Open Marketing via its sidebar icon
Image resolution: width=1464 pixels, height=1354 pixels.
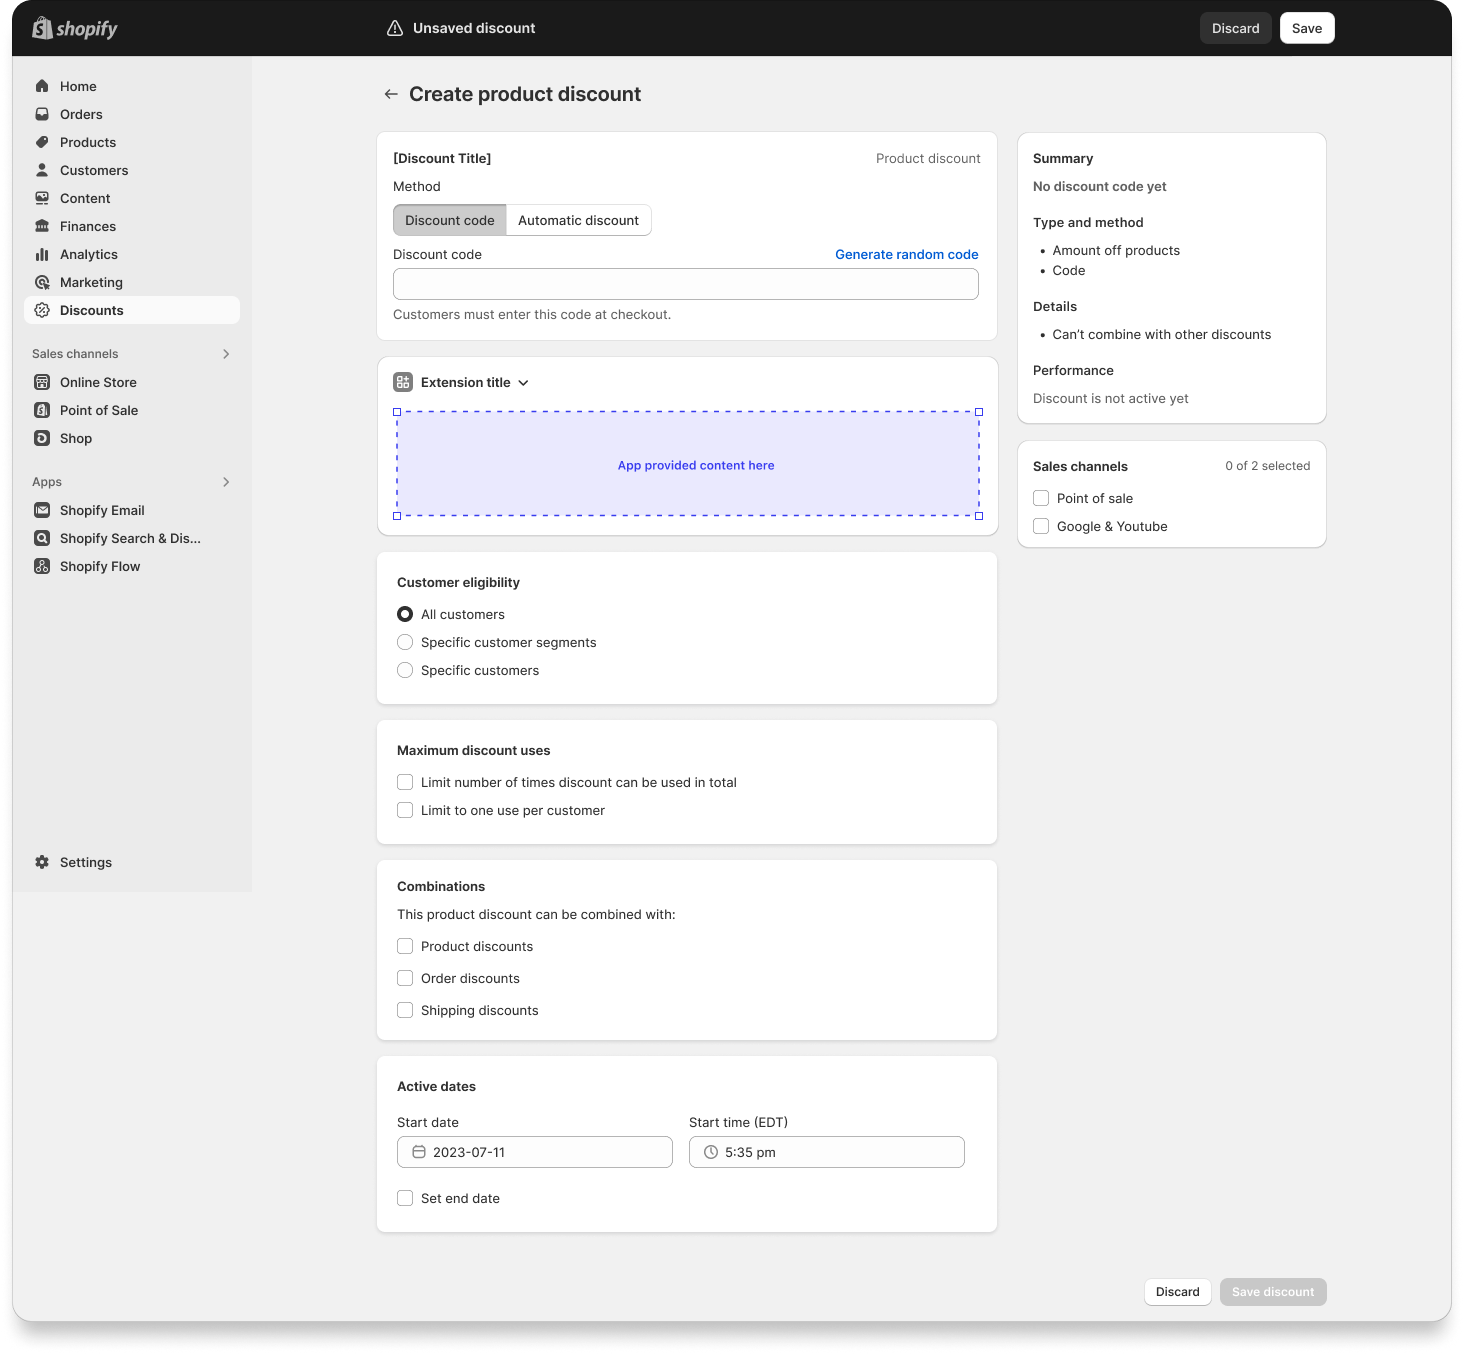pyautogui.click(x=42, y=282)
